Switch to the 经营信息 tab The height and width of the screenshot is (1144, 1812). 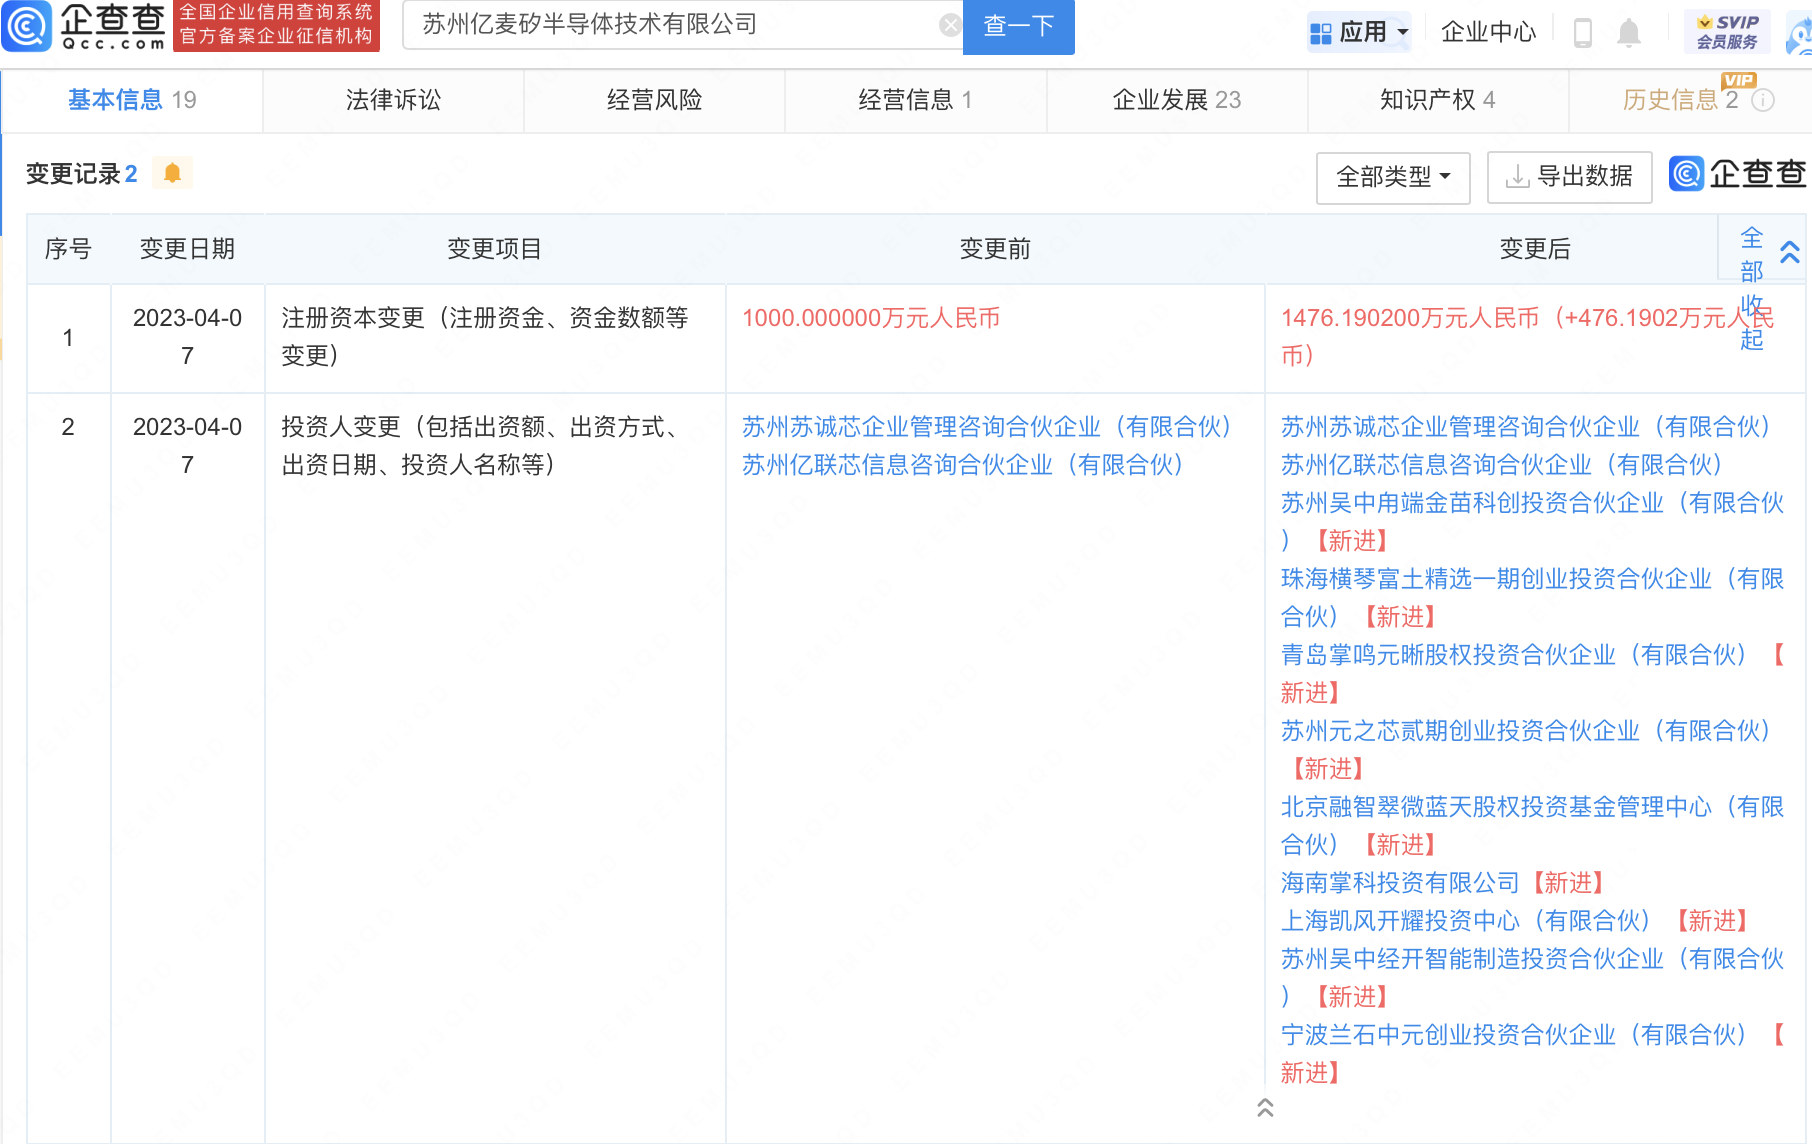click(915, 100)
